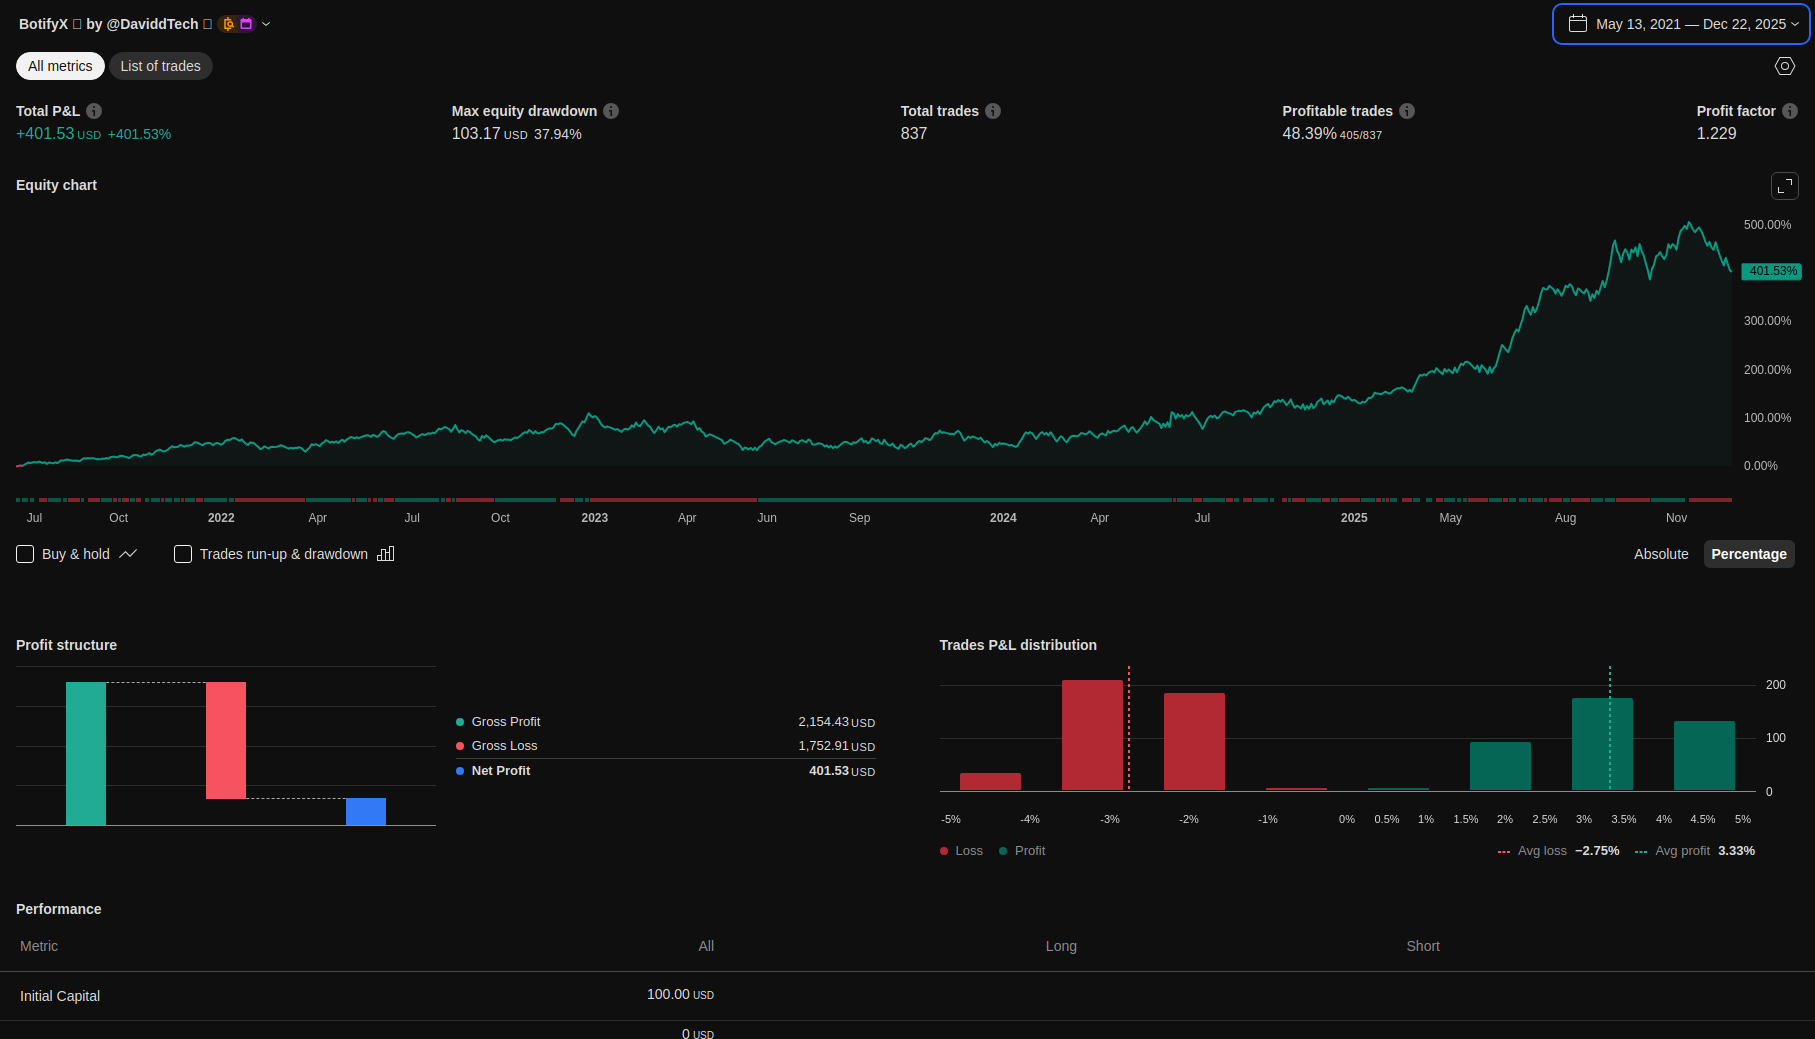Enable the Buy & hold checkbox
Image resolution: width=1815 pixels, height=1039 pixels.
(26, 554)
